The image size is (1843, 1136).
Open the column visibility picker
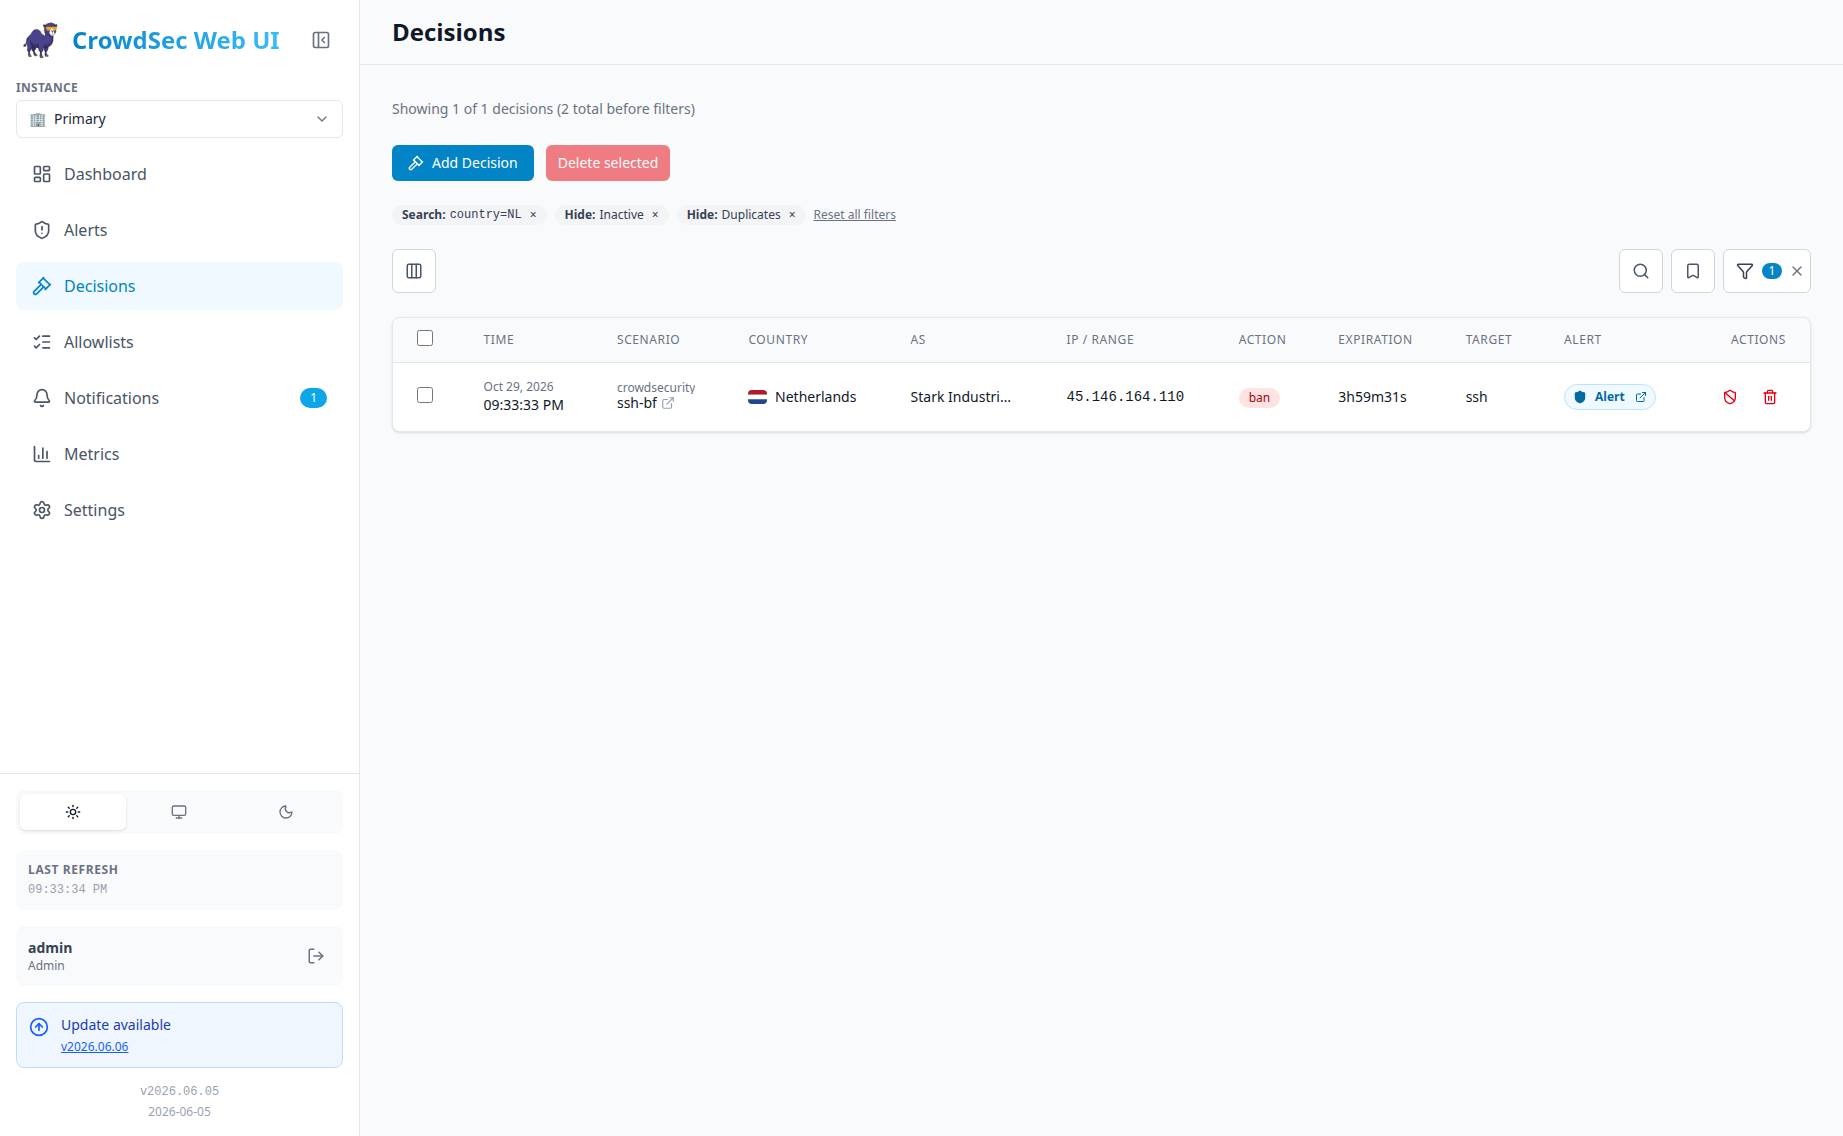tap(414, 271)
